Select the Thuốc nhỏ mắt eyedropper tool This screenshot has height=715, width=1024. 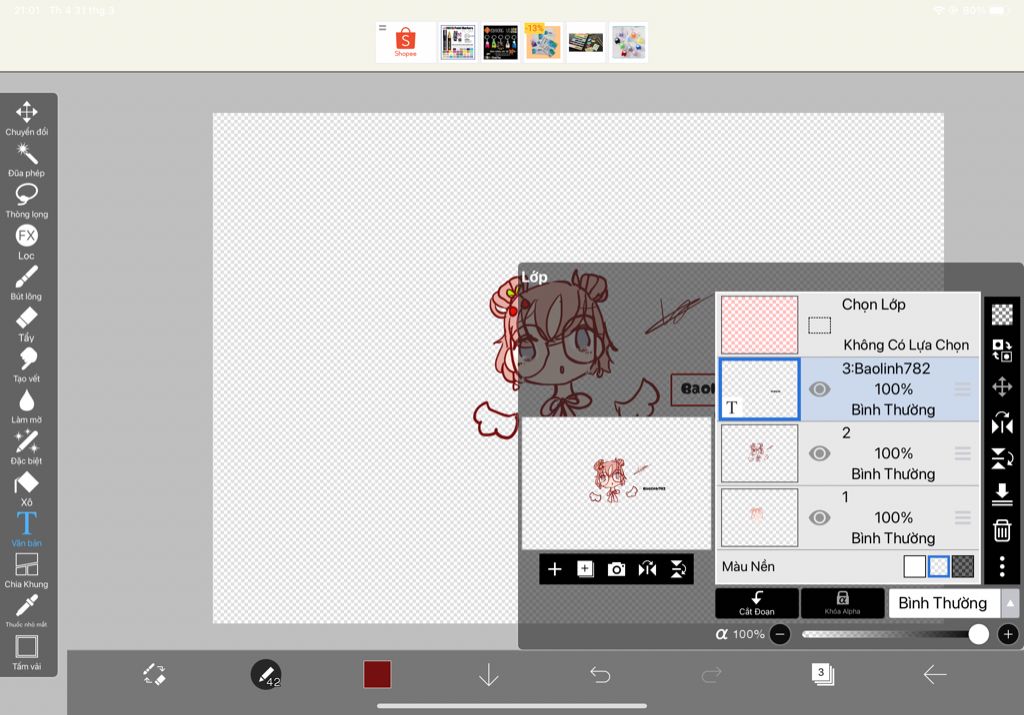click(x=26, y=611)
